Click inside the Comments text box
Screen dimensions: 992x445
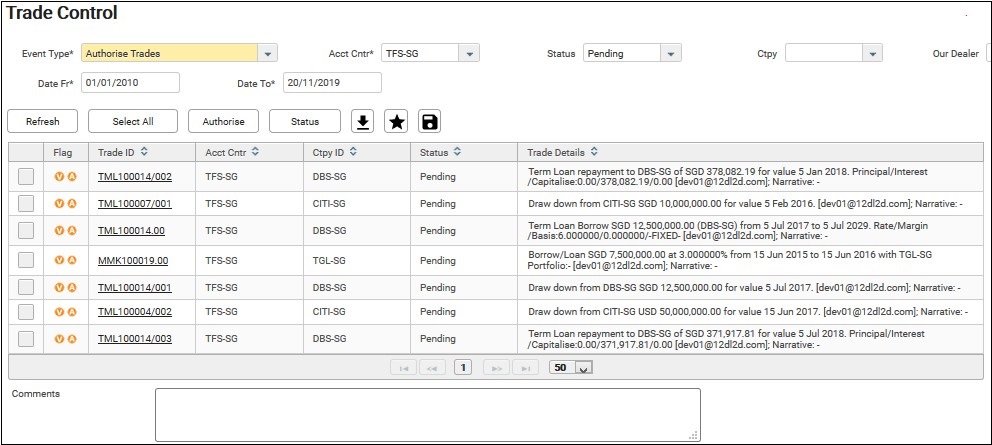(427, 414)
